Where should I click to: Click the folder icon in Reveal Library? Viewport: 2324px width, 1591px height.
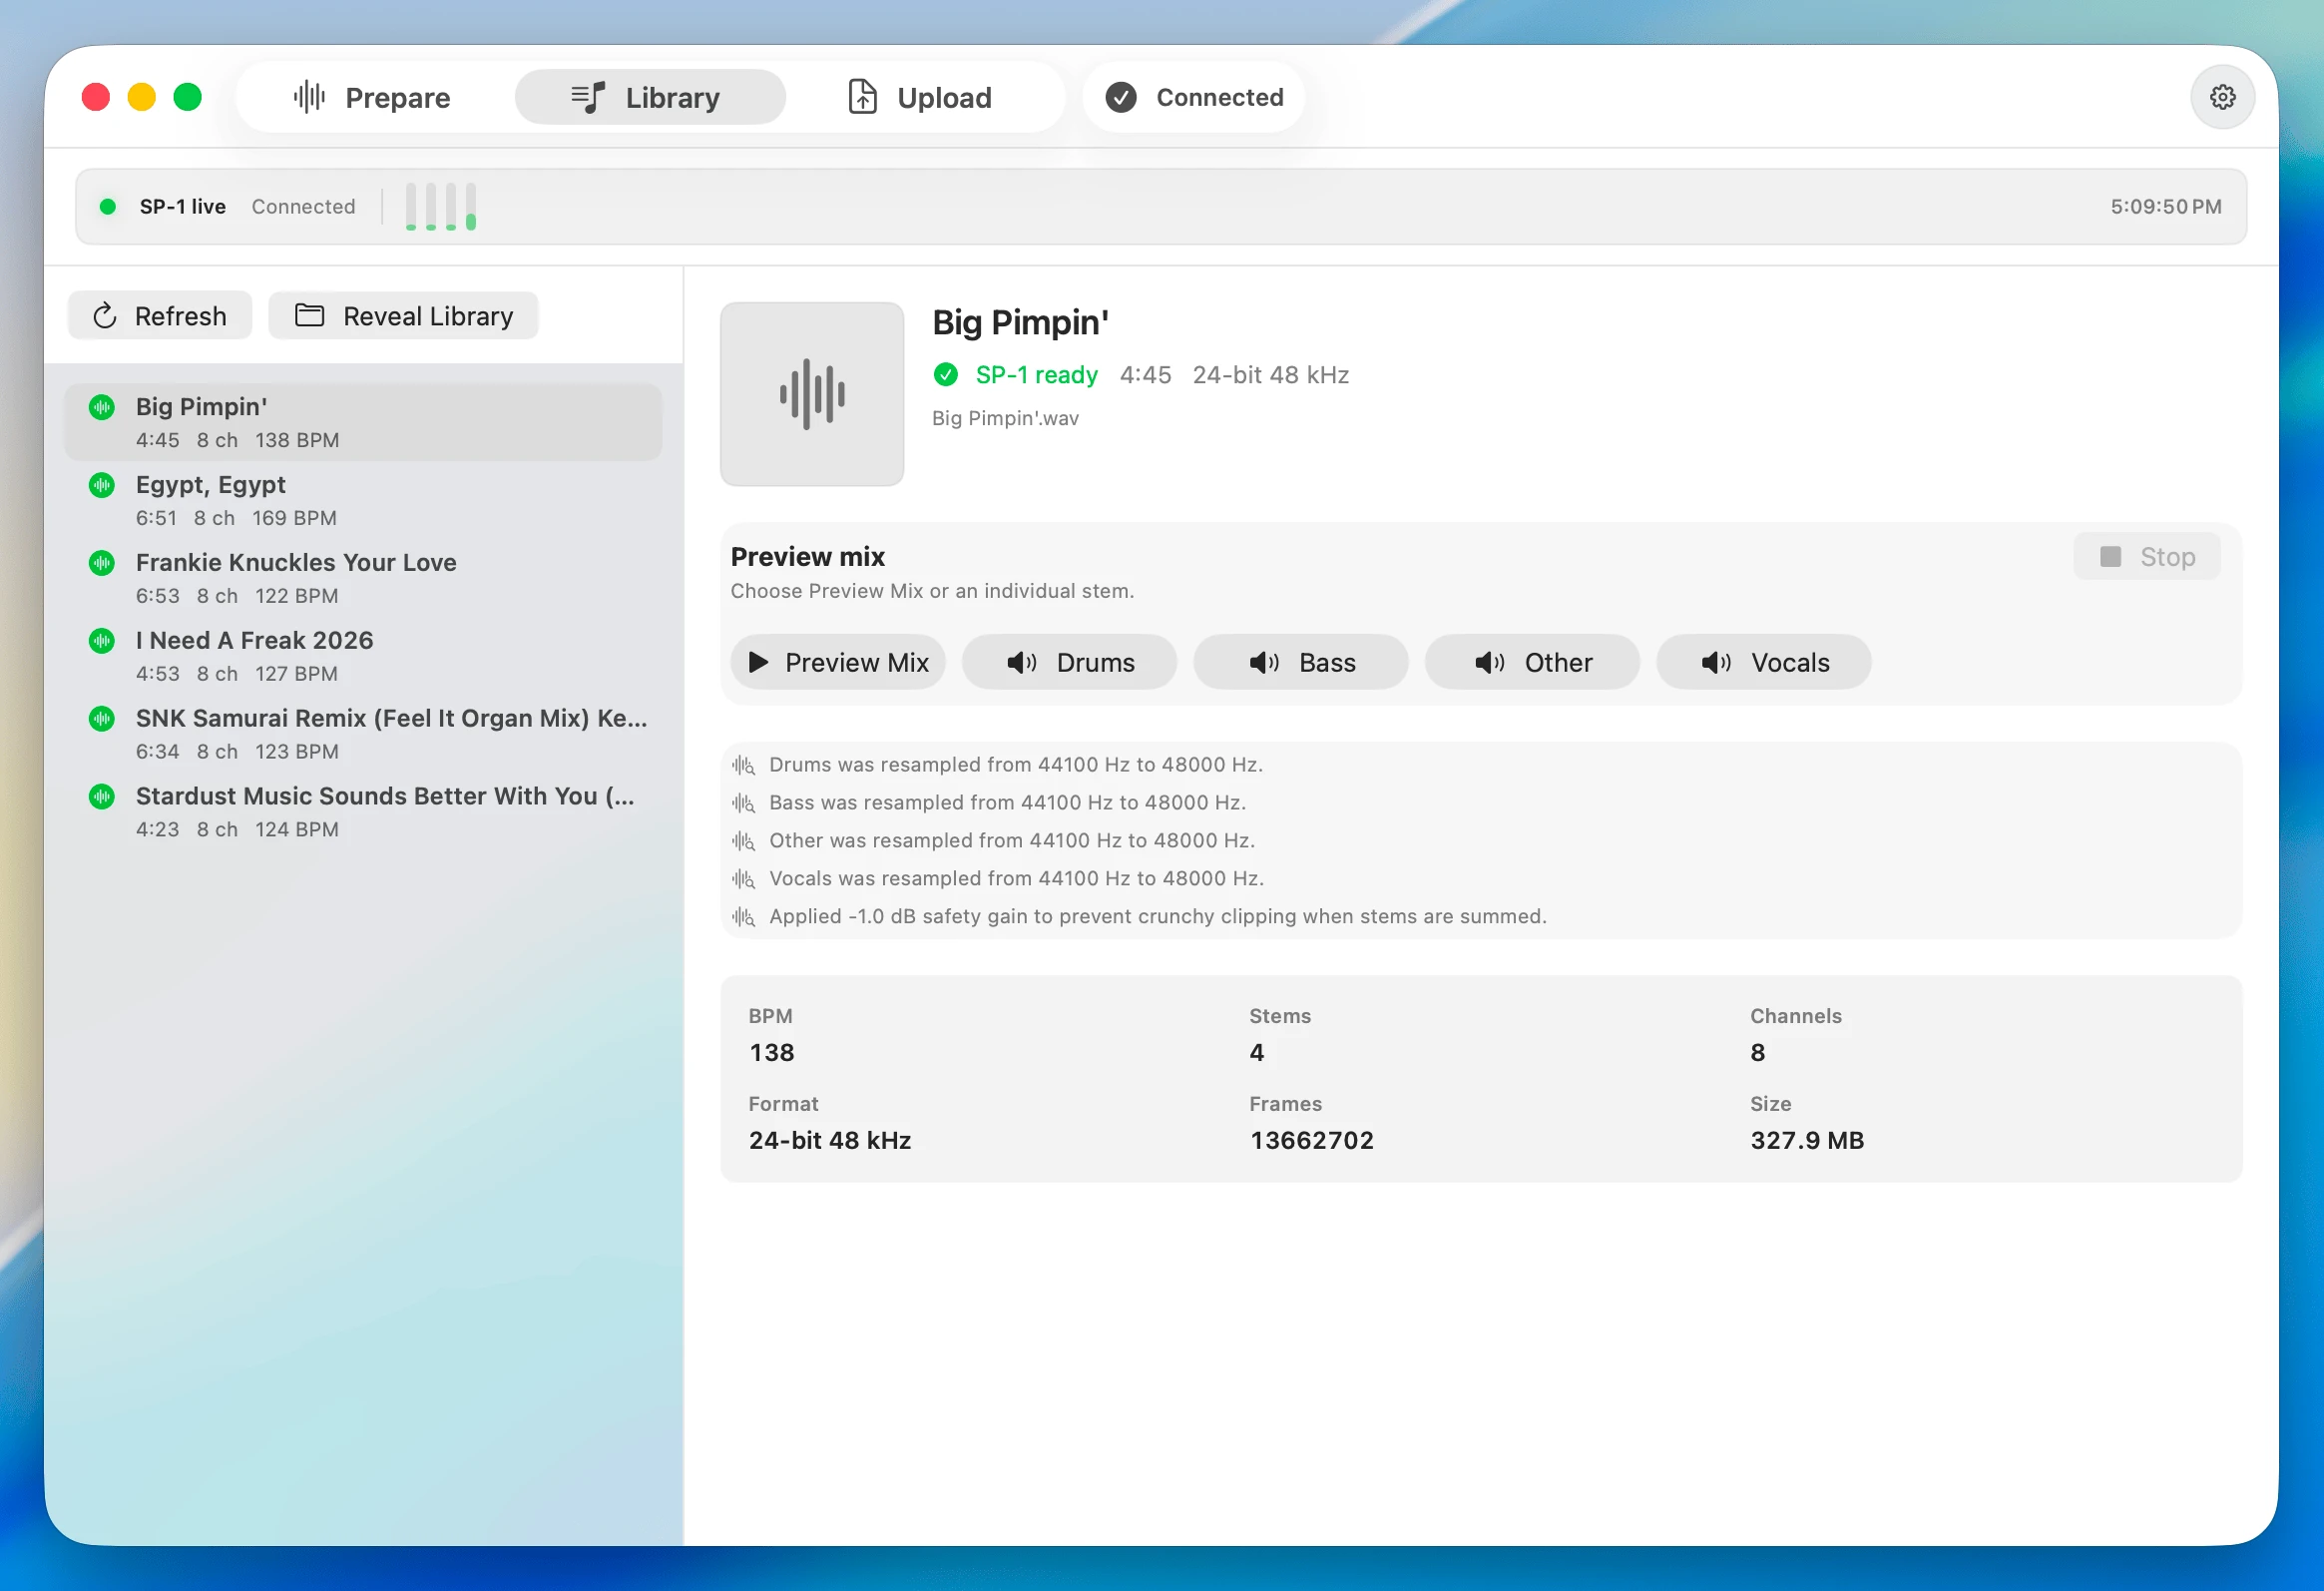310,315
